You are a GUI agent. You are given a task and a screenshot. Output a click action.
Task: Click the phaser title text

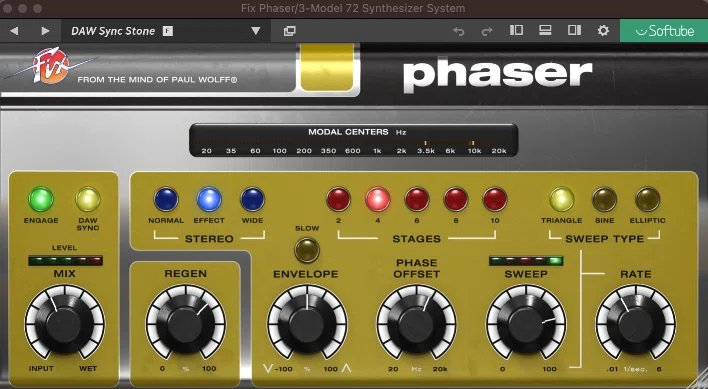[x=498, y=74]
